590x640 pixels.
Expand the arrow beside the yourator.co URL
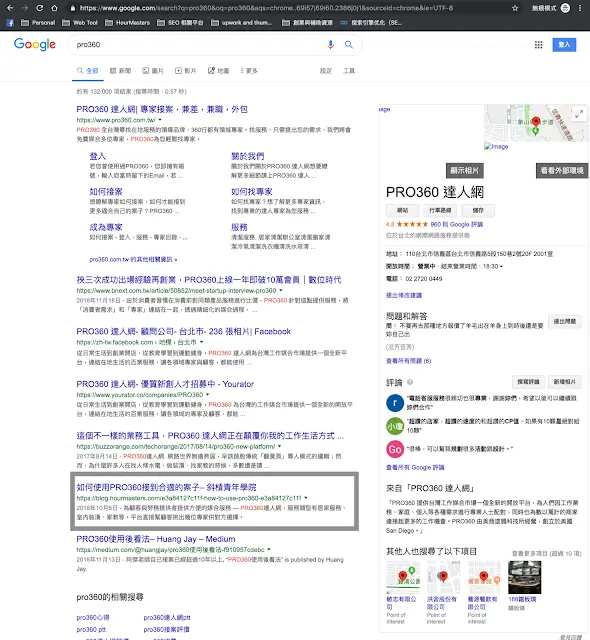point(208,395)
